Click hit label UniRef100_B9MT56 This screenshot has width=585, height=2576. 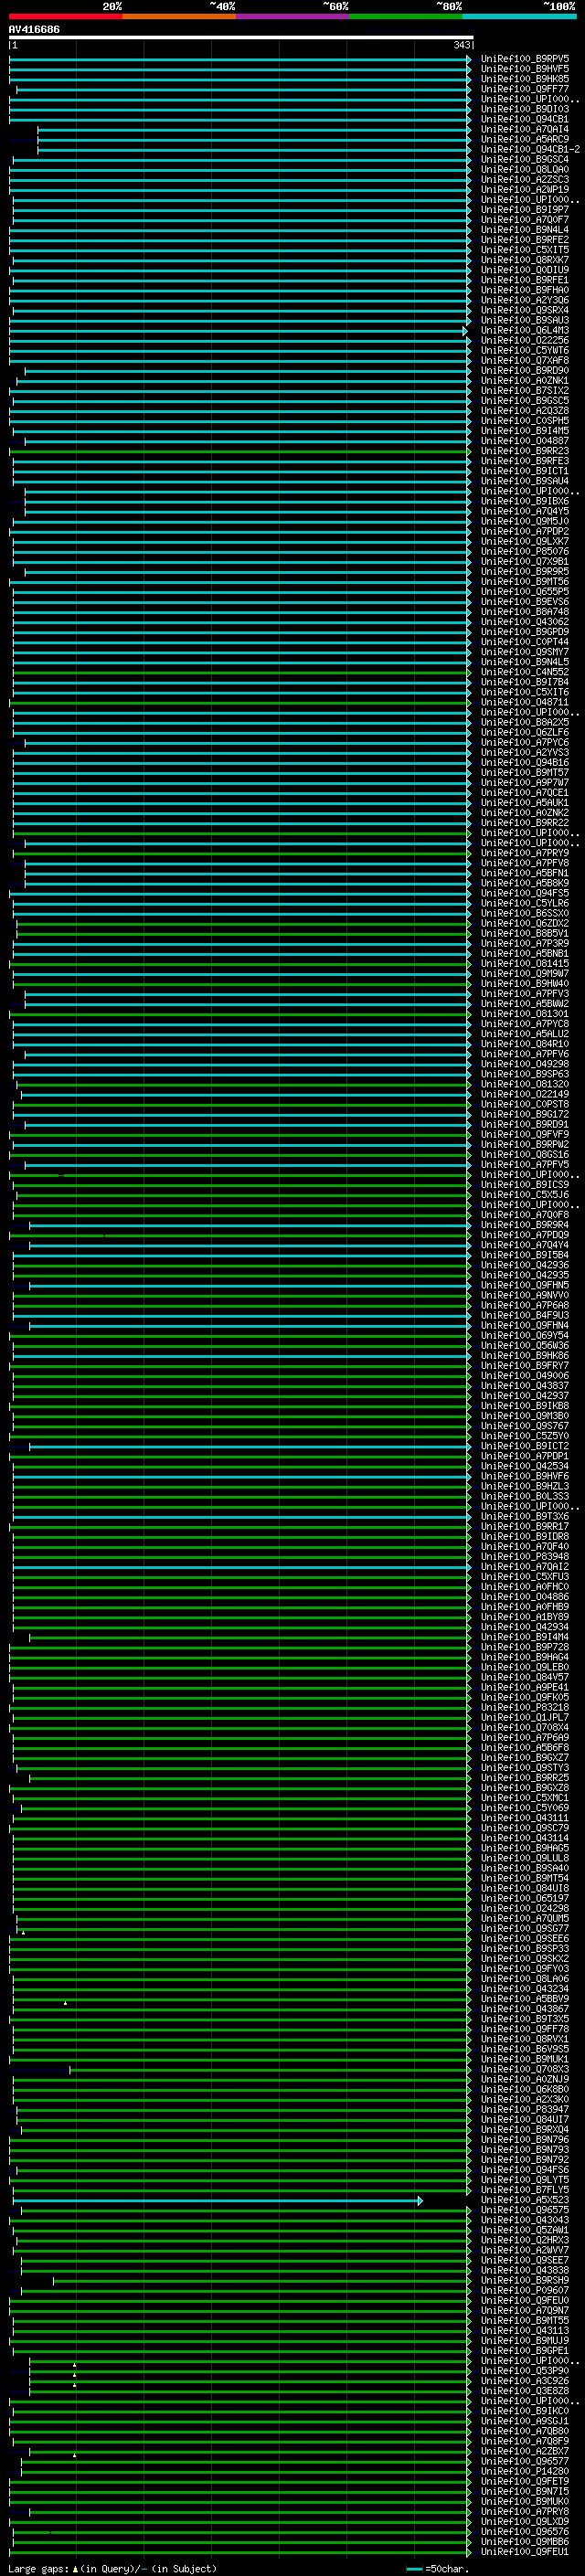525,581
